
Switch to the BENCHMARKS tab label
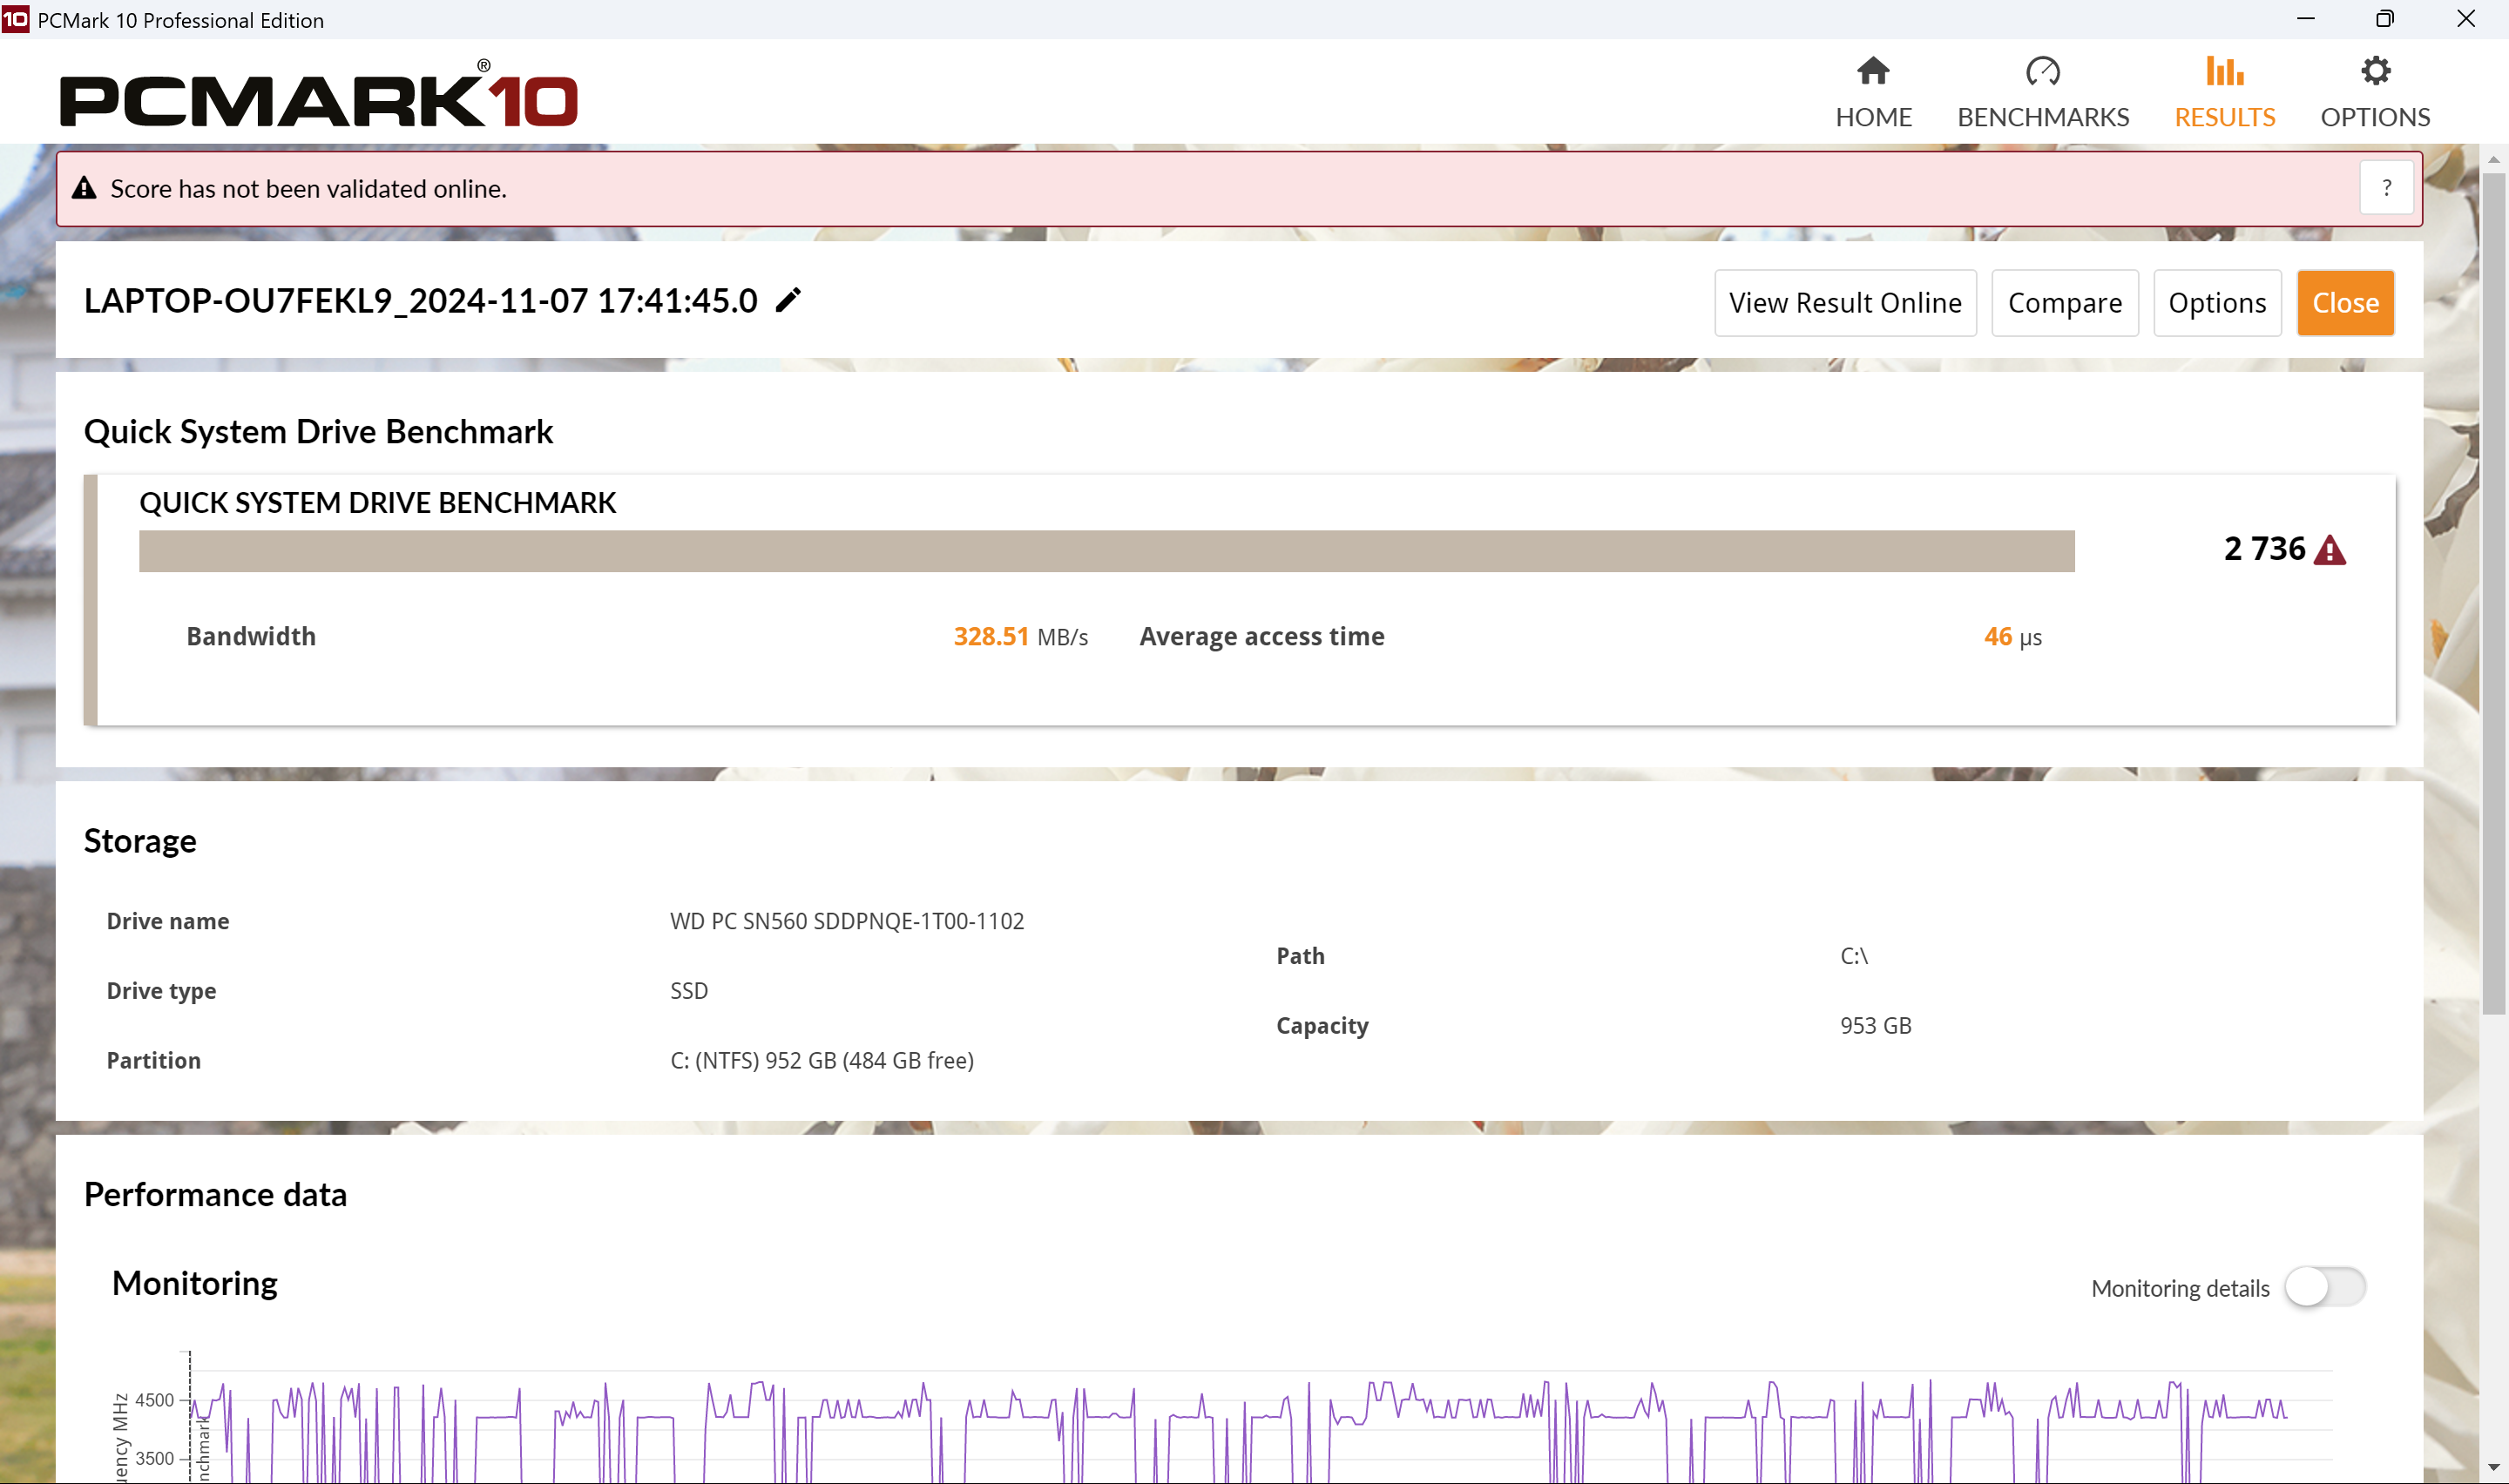(x=2042, y=117)
